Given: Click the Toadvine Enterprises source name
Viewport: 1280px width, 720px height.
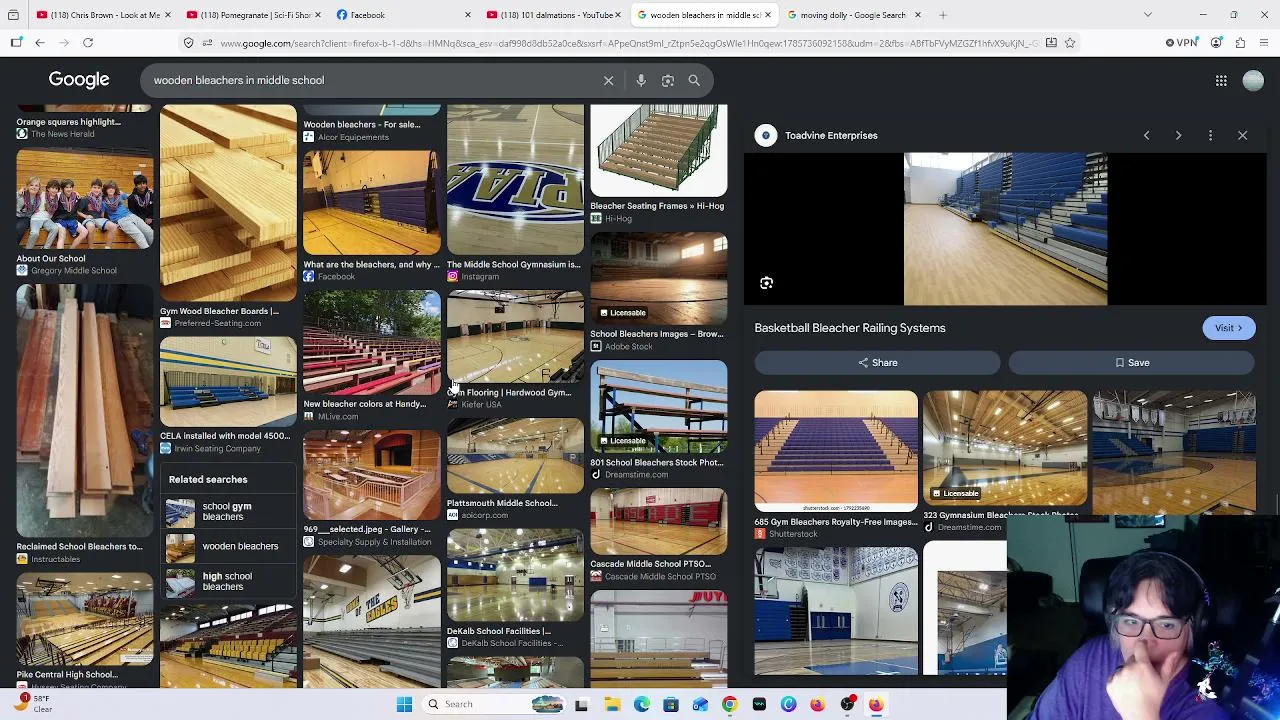Looking at the screenshot, I should [831, 135].
